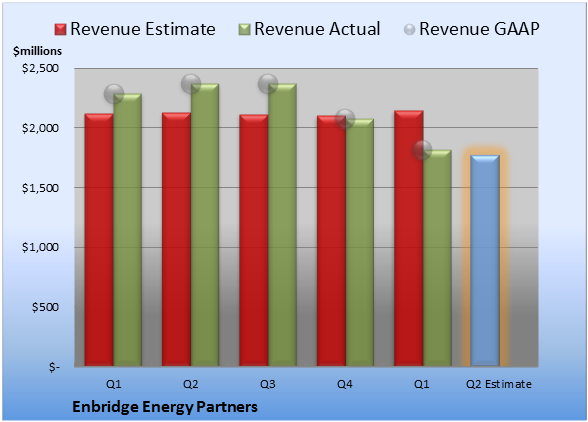Select the green actual bar above Q3
The width and height of the screenshot is (588, 422).
(x=282, y=225)
